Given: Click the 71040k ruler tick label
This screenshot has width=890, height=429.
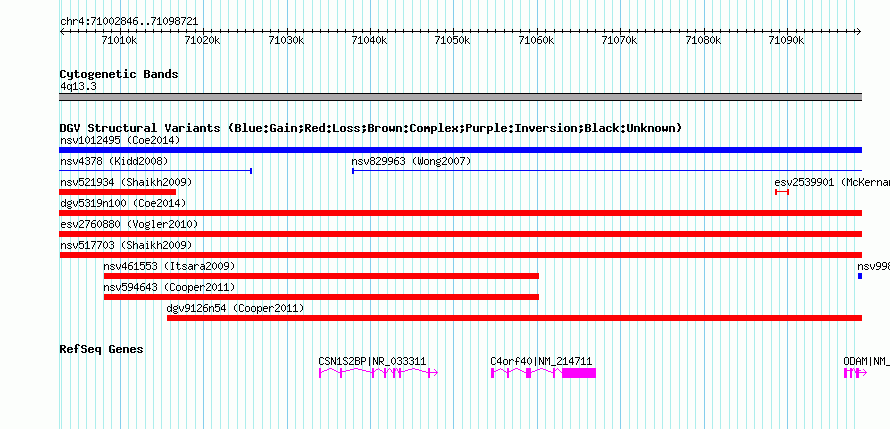Looking at the screenshot, I should 370,40.
